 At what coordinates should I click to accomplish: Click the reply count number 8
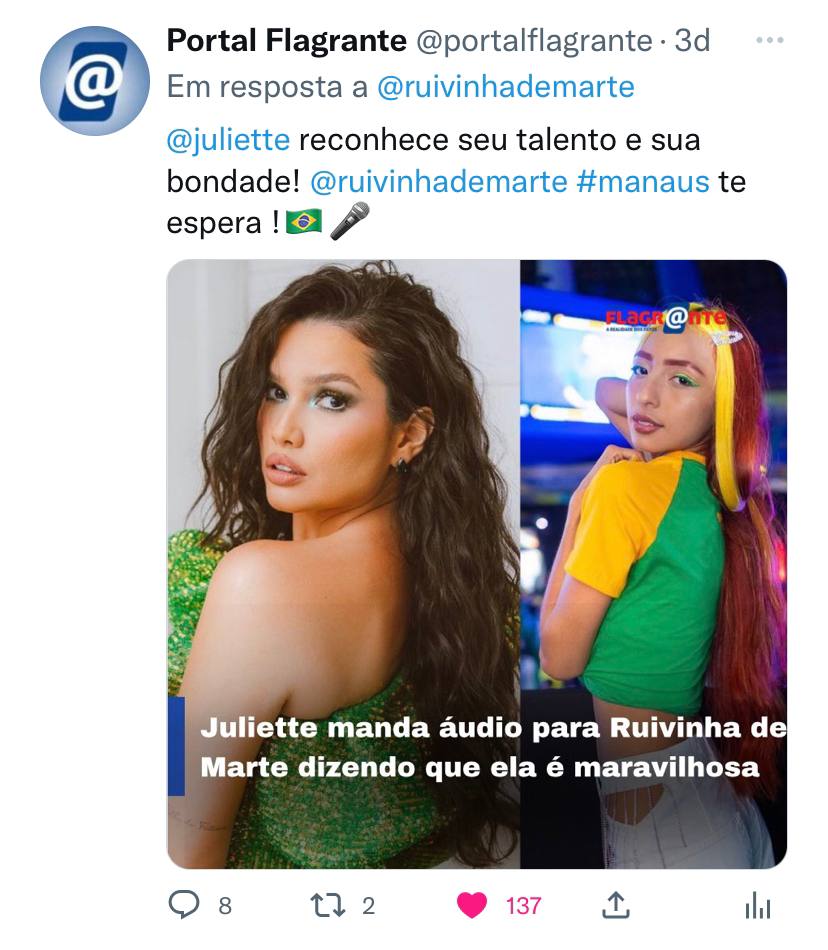(x=225, y=906)
